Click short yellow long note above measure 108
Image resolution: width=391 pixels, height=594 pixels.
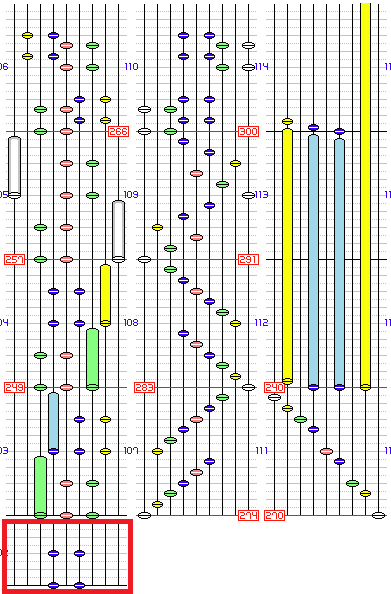click(105, 295)
